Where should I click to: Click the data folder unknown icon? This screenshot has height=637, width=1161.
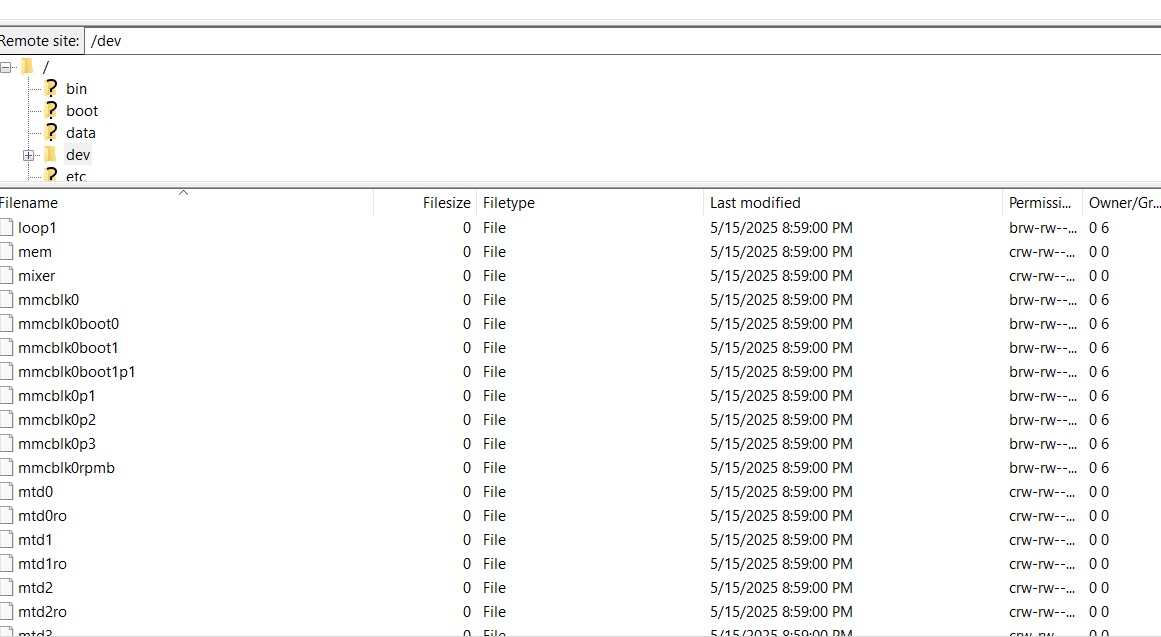pos(50,133)
